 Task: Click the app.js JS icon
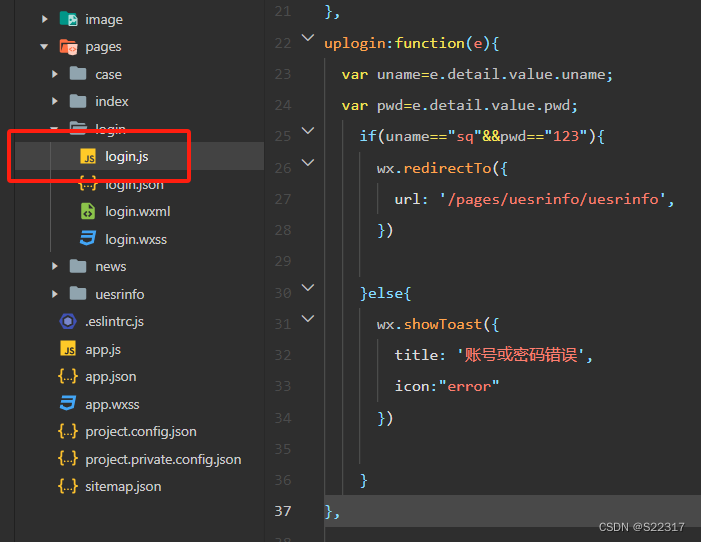(x=68, y=349)
